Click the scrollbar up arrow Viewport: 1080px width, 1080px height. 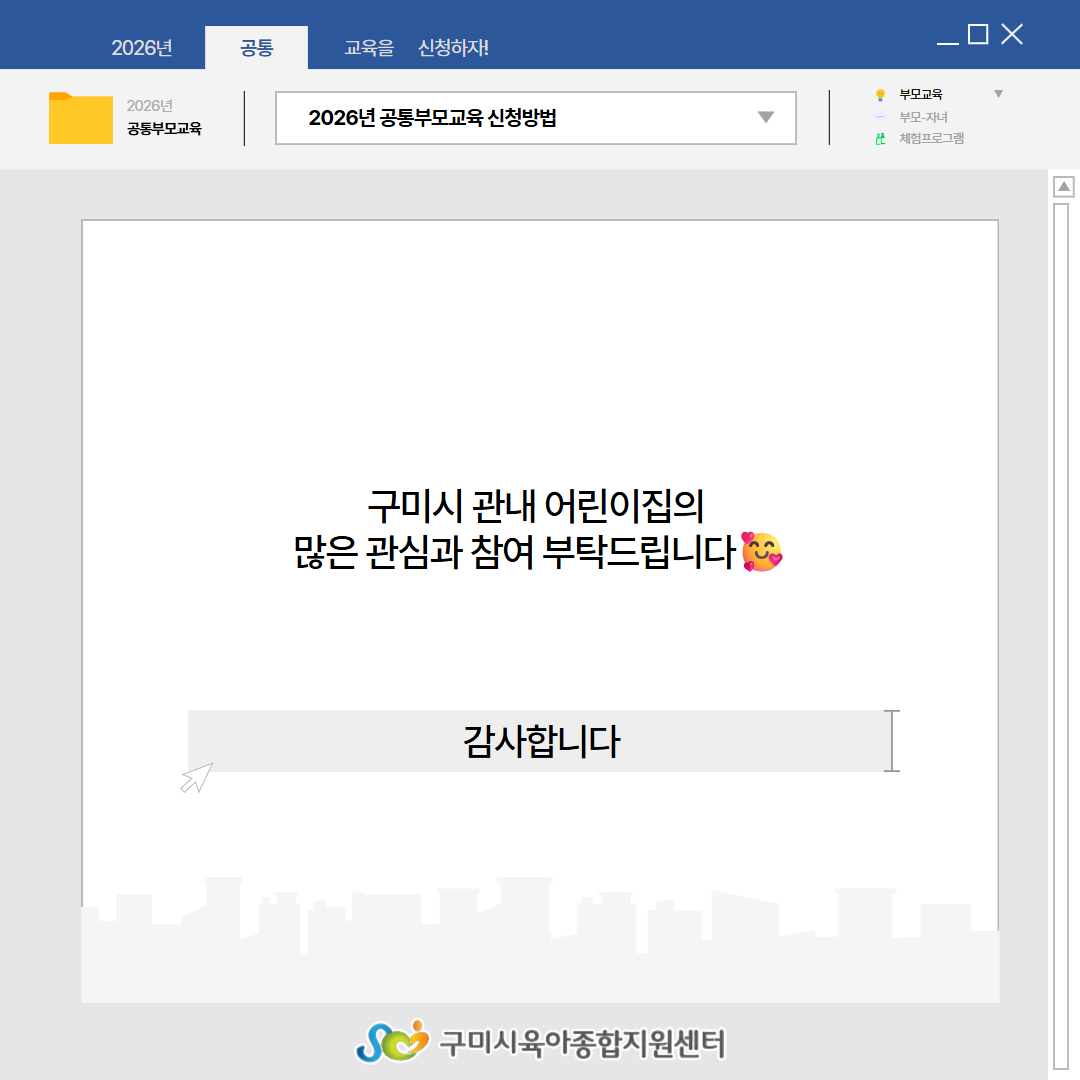(1064, 187)
